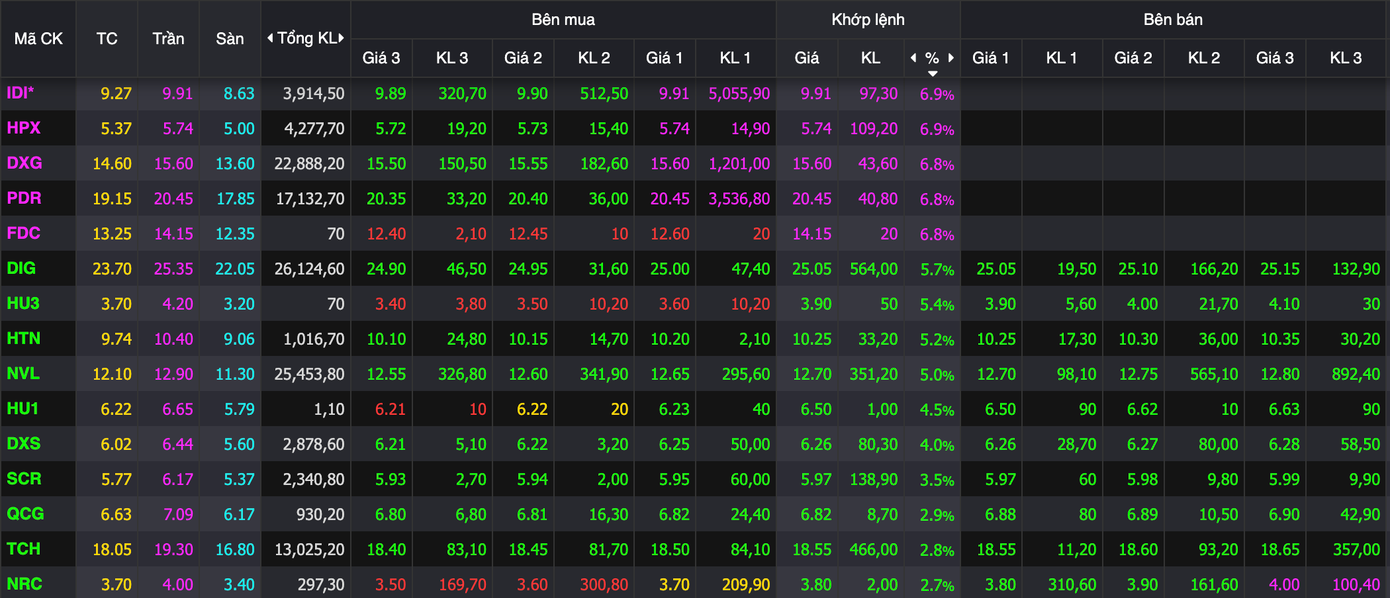Click the TC column header
The image size is (1390, 598).
click(107, 39)
